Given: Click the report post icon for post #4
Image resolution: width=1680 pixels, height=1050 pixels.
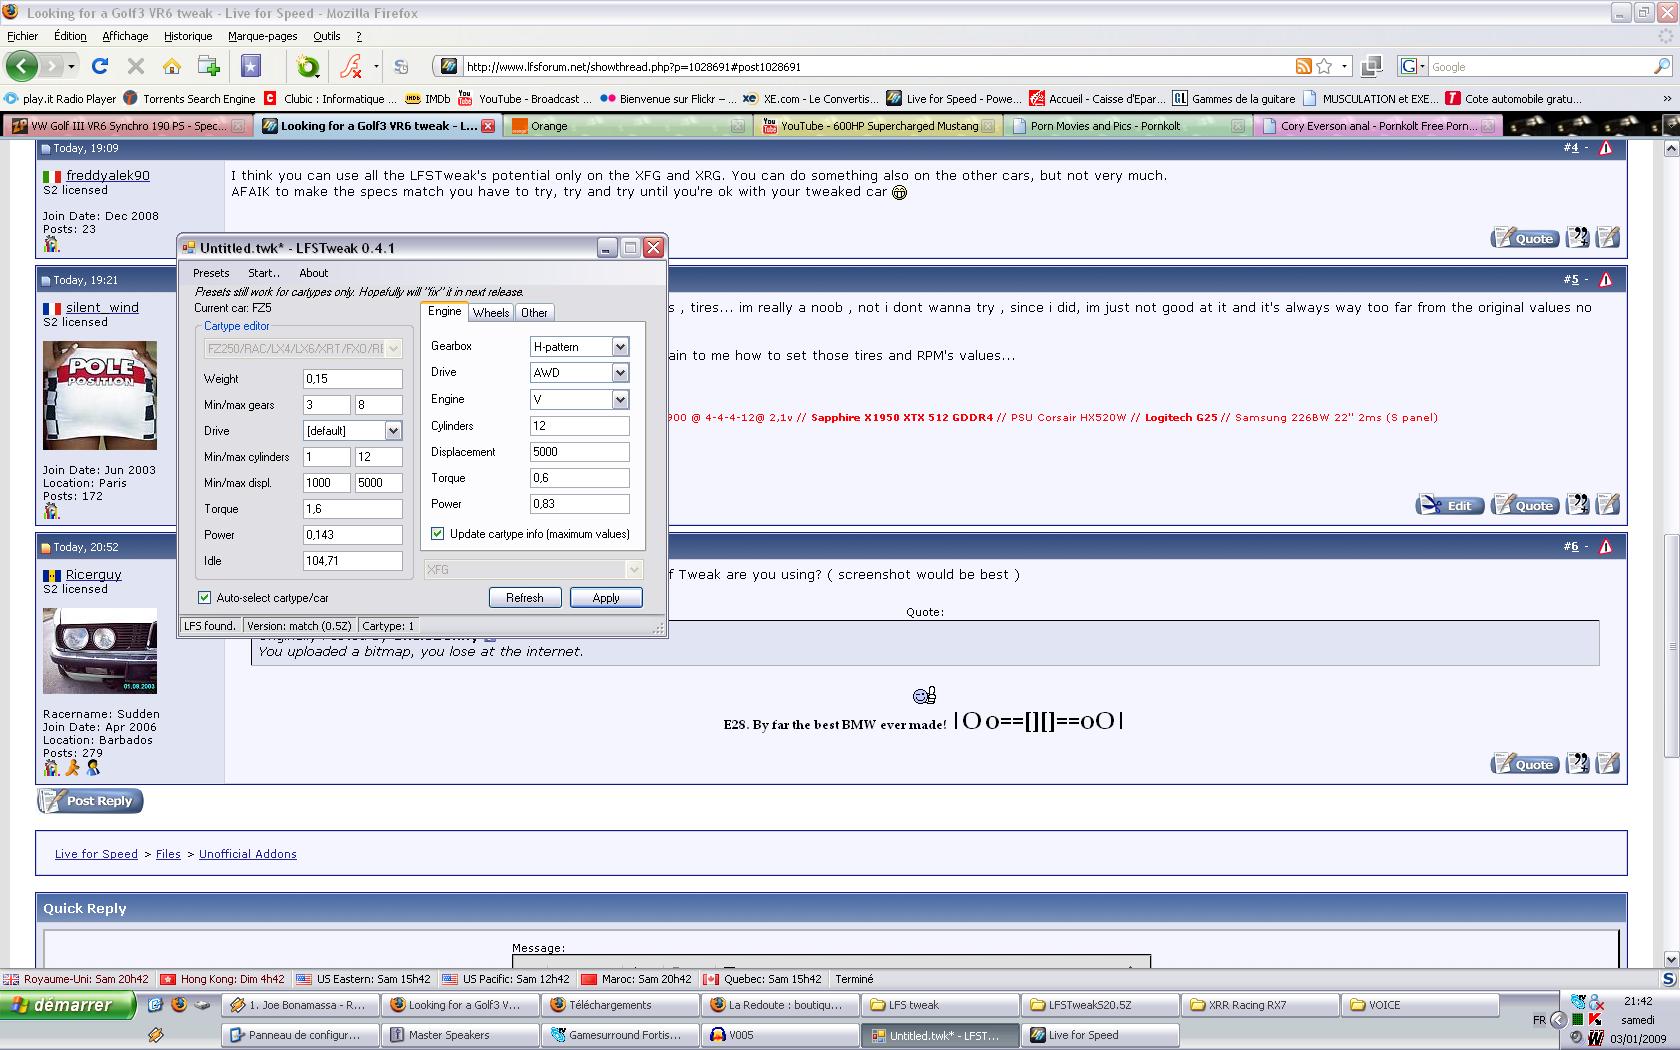Looking at the screenshot, I should point(1606,148).
